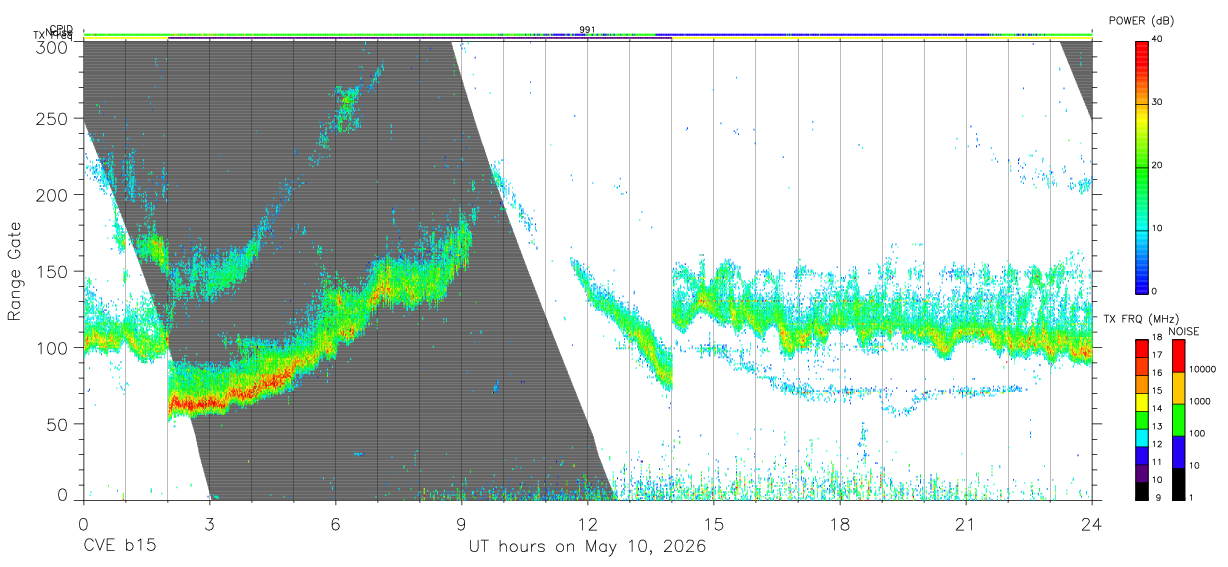Screen dimensions: 1228x567
Task: Click the range gate tick label '300'
Action: coord(54,47)
